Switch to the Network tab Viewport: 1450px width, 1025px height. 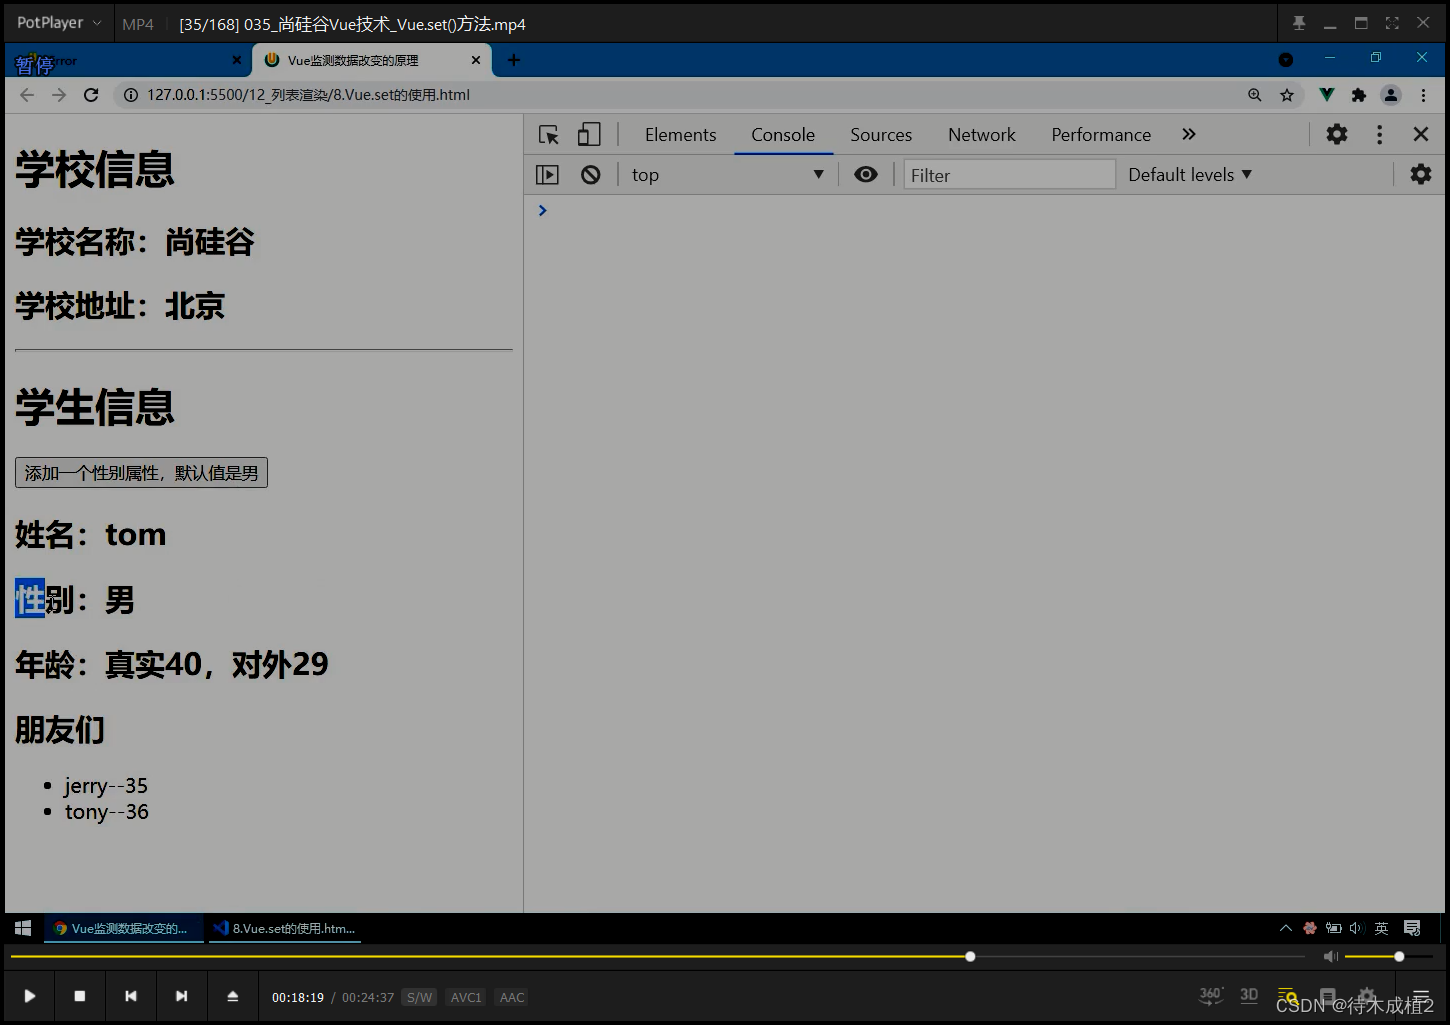point(982,135)
